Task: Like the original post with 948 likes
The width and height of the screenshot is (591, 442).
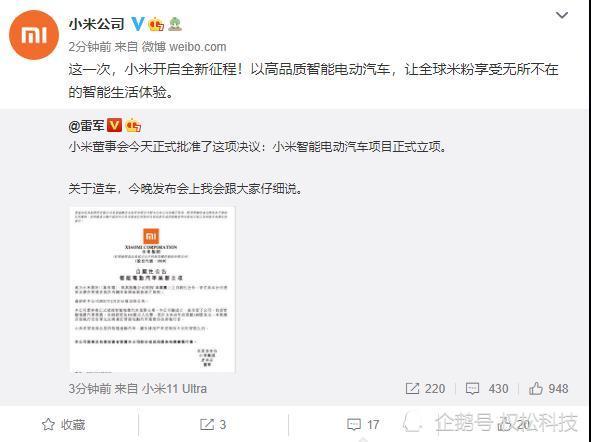Action: point(548,388)
